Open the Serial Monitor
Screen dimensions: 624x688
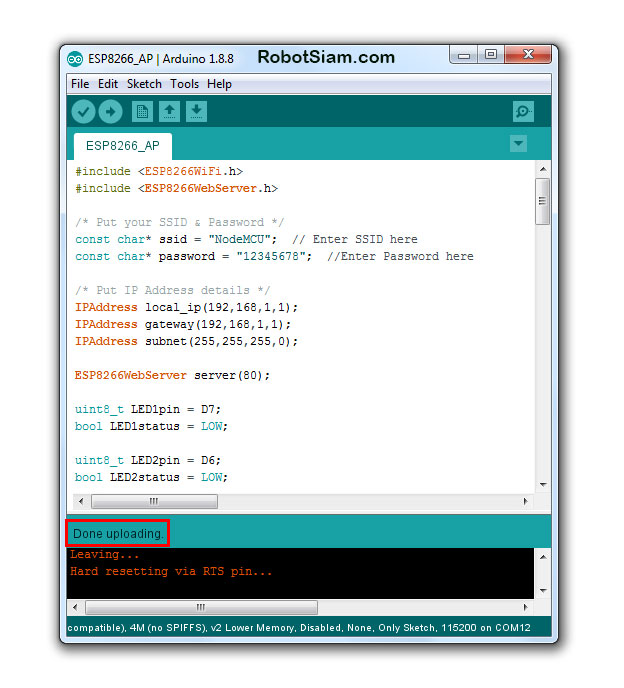[523, 111]
